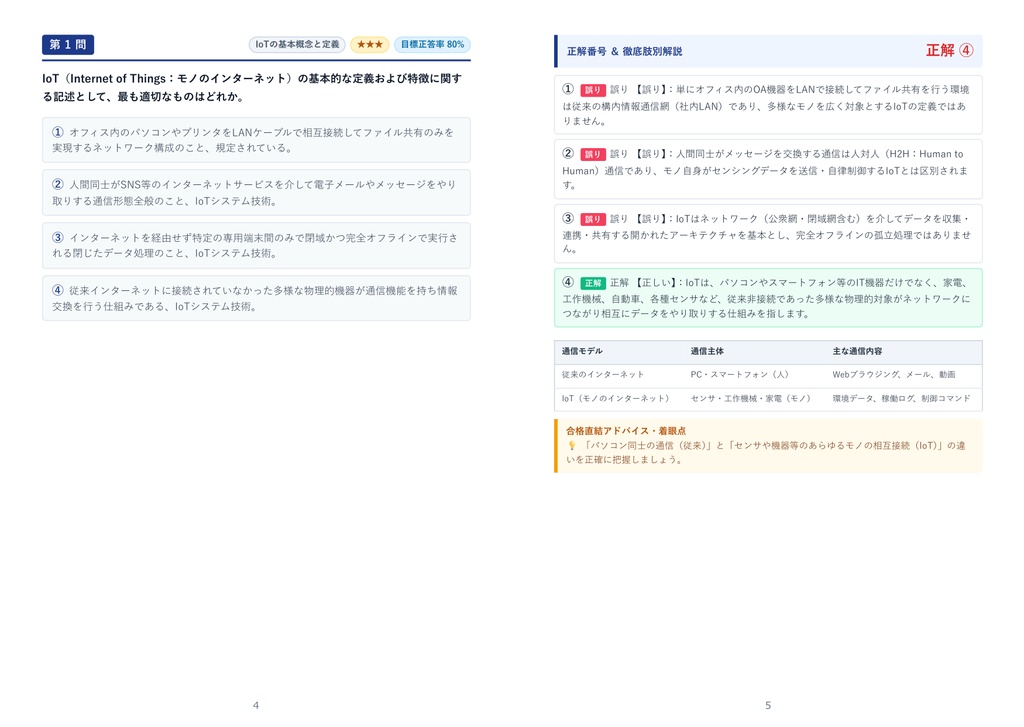Click the Webブラウジング、メール、動画 table cell
This screenshot has width=1024, height=727.
pos(893,375)
